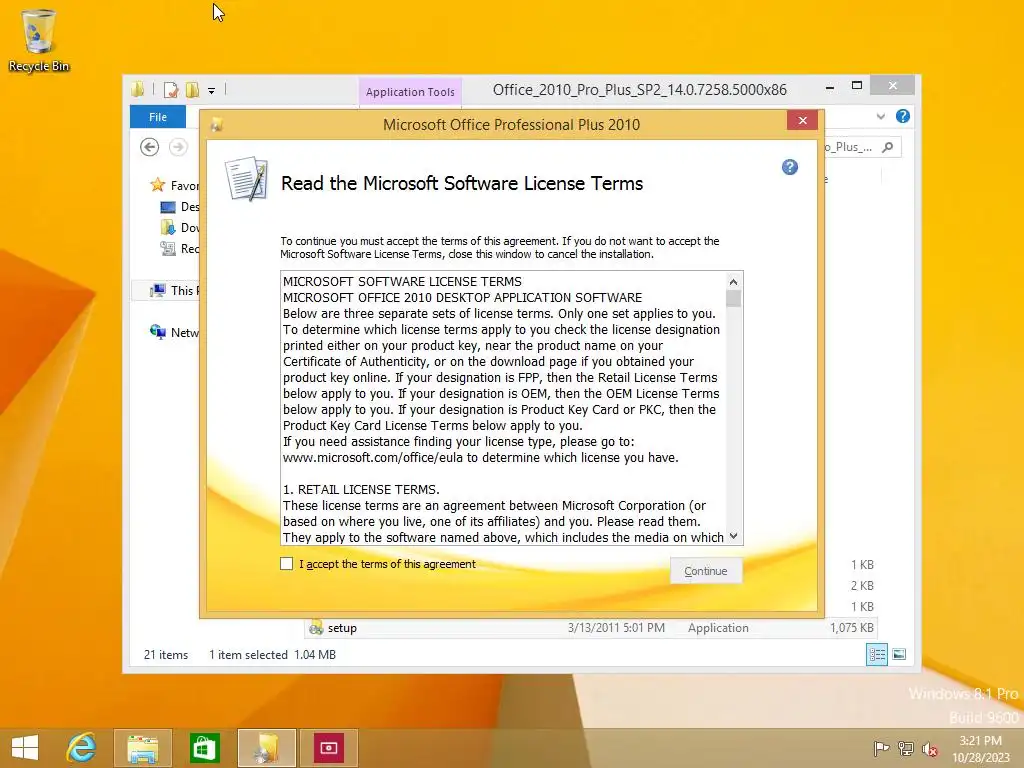The height and width of the screenshot is (768, 1024).
Task: Click the Continue button
Action: click(x=706, y=571)
